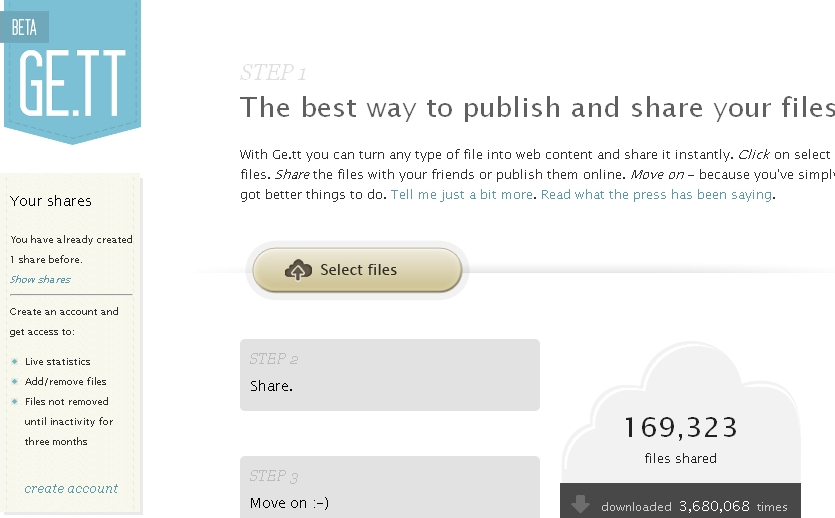835x518 pixels.
Task: Click the bullet beside Live statistics
Action: pos(14,362)
